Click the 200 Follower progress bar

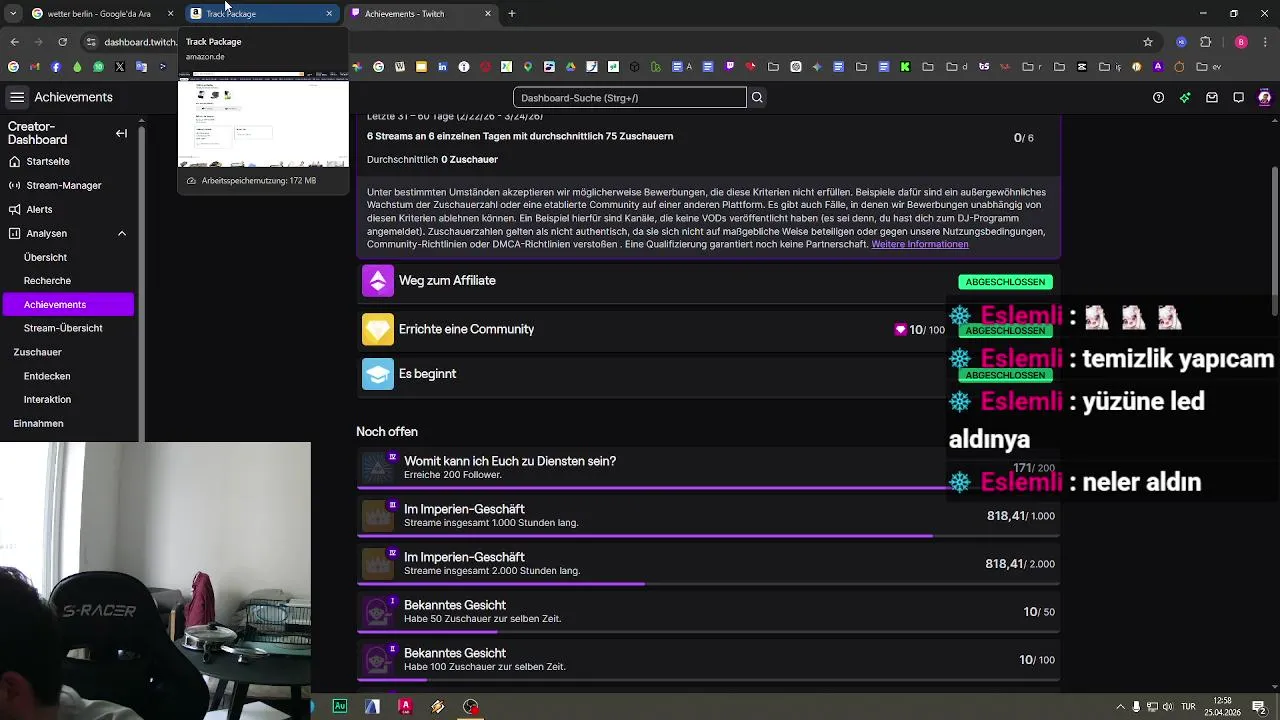[708, 489]
